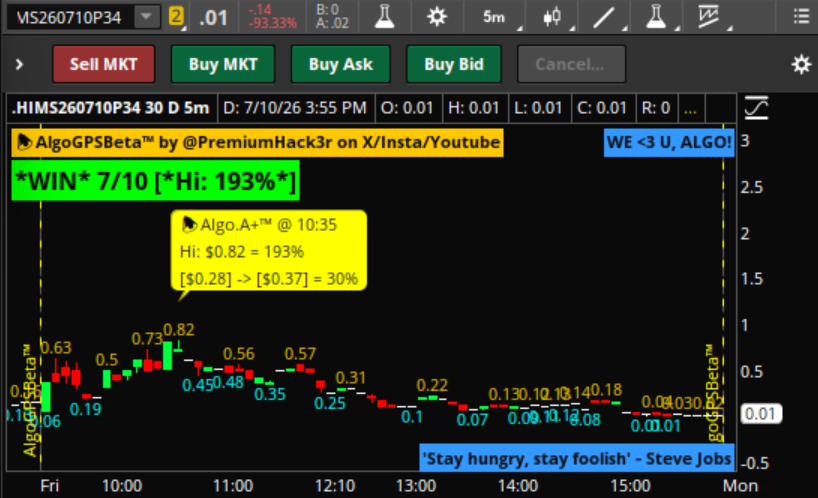Click the last price .01 value

tap(213, 18)
